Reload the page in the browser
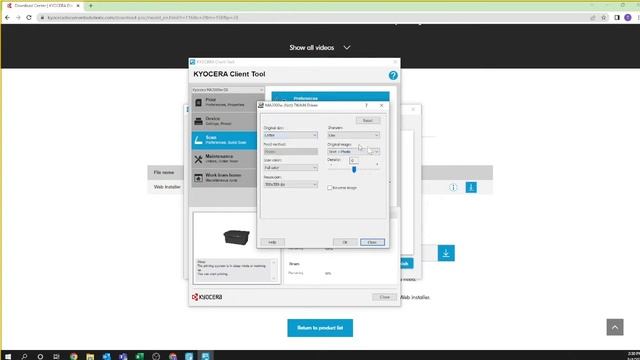The height and width of the screenshot is (360, 640). pyautogui.click(x=29, y=18)
